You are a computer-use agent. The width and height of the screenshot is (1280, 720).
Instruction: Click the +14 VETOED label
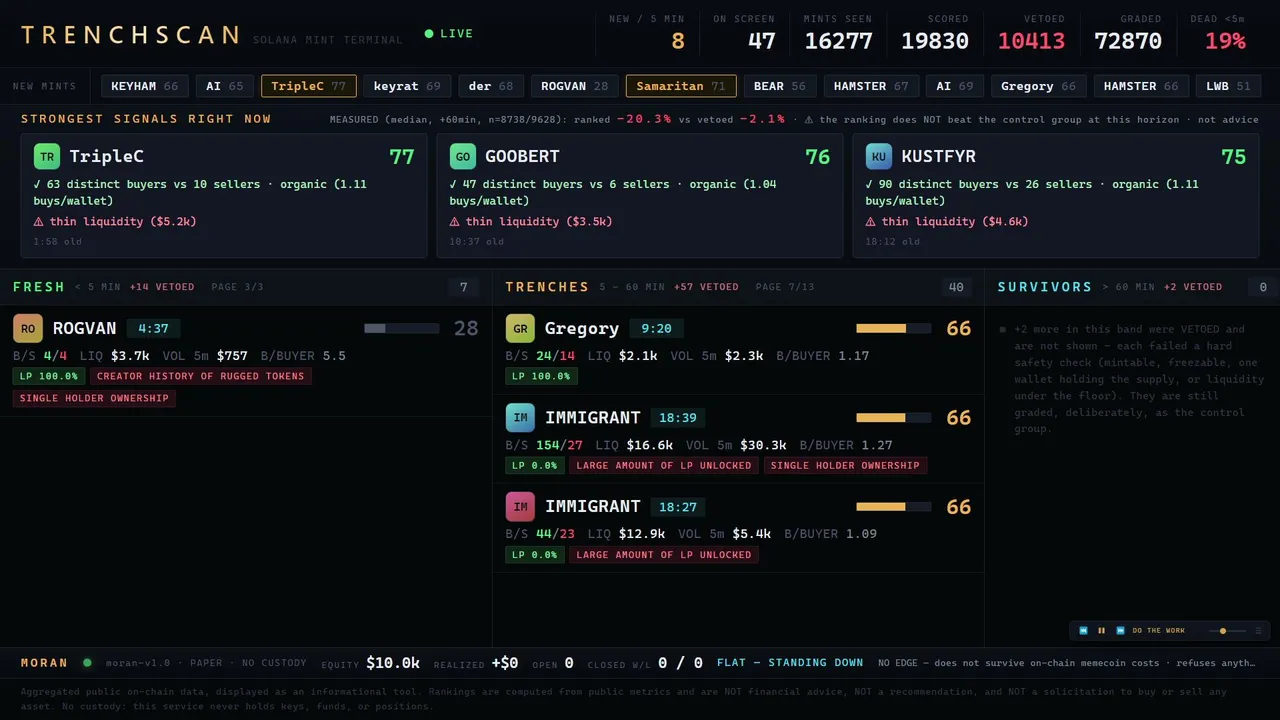[162, 287]
